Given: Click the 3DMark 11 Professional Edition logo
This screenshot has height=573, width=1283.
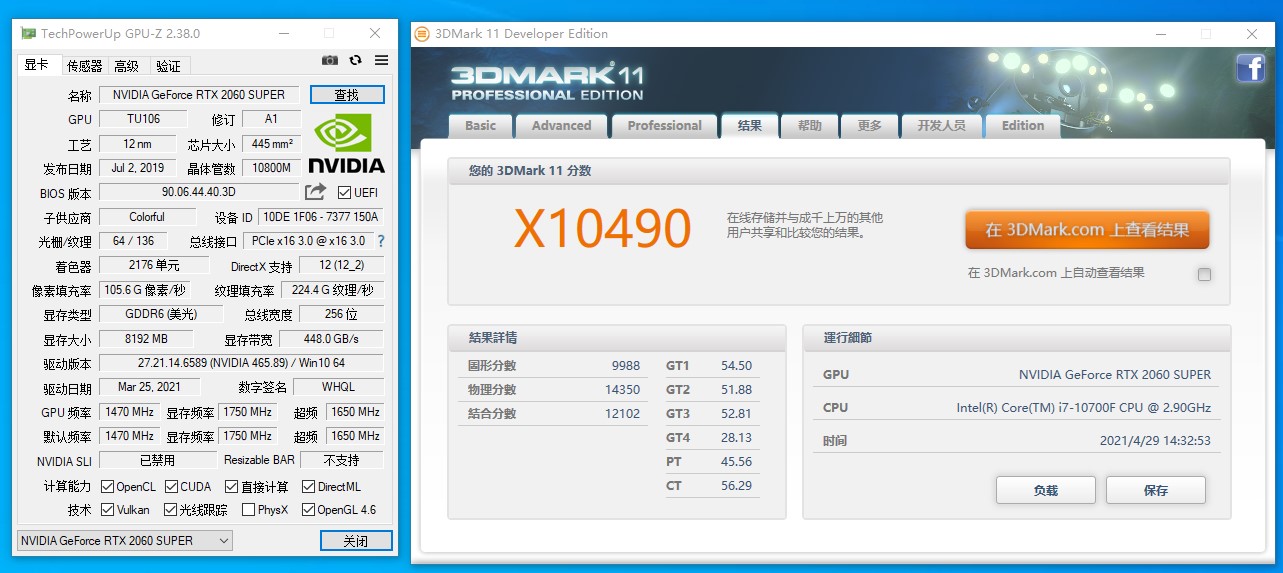Looking at the screenshot, I should point(547,82).
